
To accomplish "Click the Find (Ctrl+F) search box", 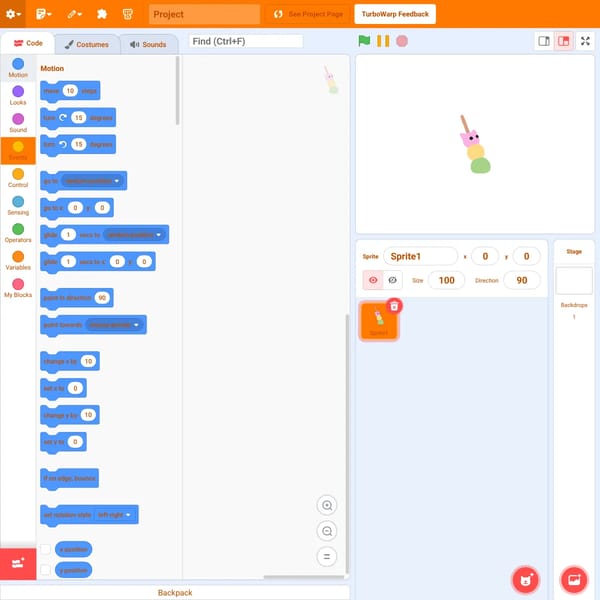I will point(246,41).
